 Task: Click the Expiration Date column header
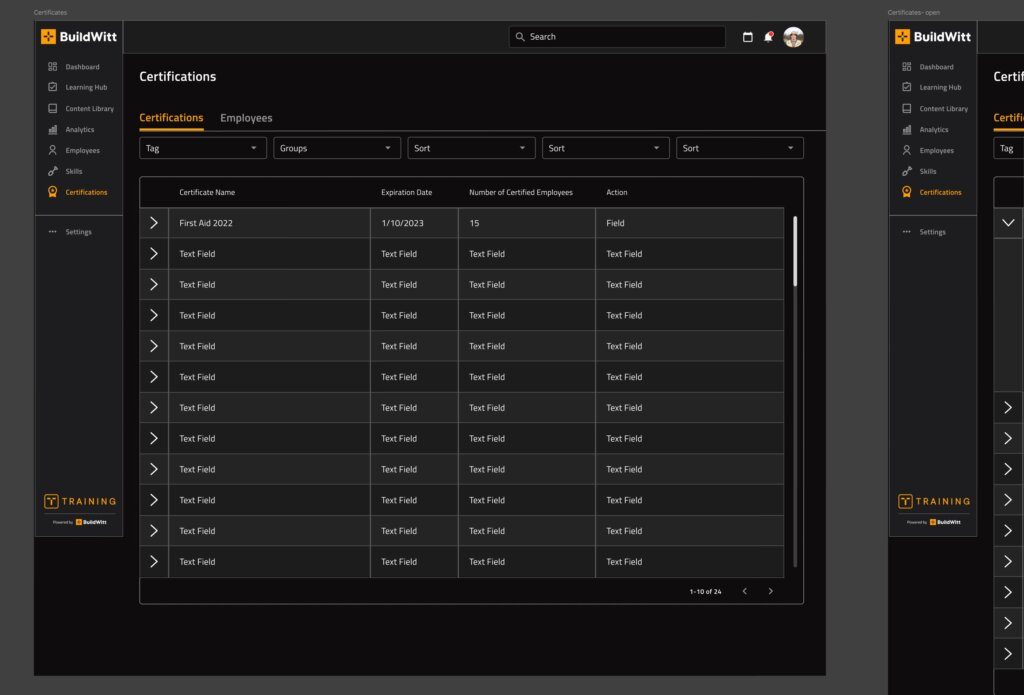[x=406, y=192]
